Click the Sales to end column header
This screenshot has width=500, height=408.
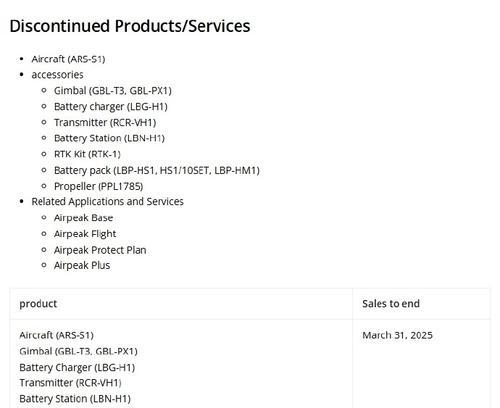[391, 304]
